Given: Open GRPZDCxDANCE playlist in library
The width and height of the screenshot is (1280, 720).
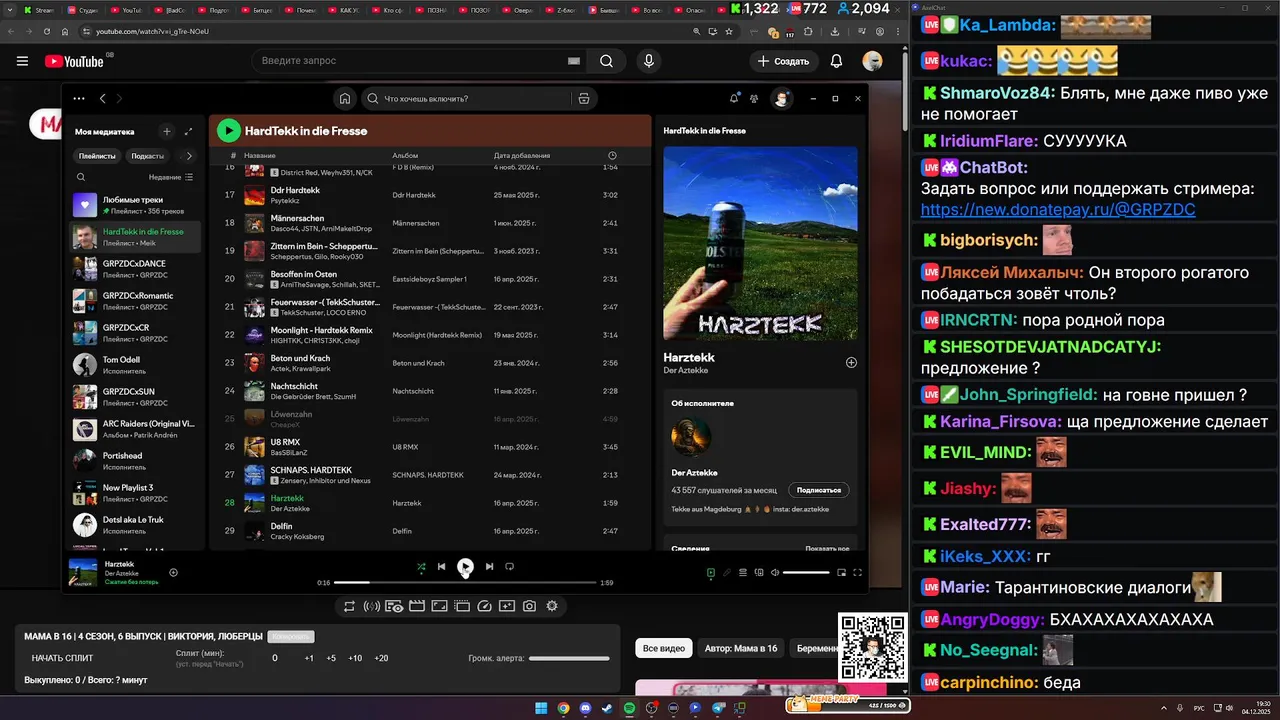Looking at the screenshot, I should click(137, 269).
